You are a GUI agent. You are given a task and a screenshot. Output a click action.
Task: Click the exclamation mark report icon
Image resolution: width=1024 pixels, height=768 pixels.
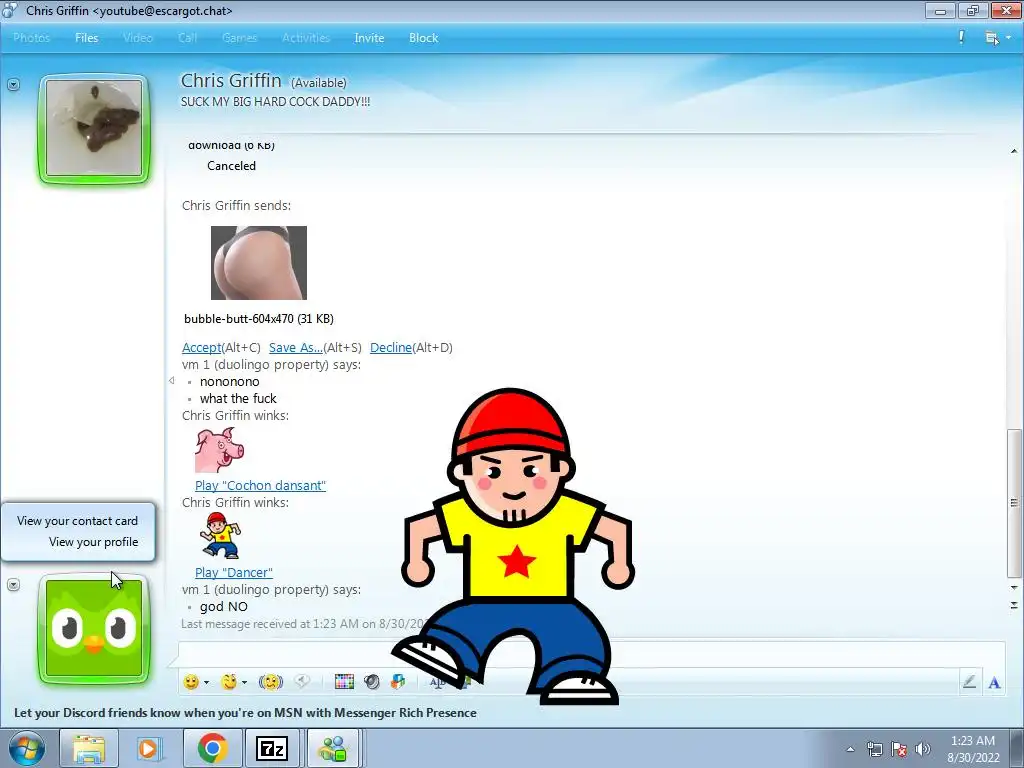961,37
